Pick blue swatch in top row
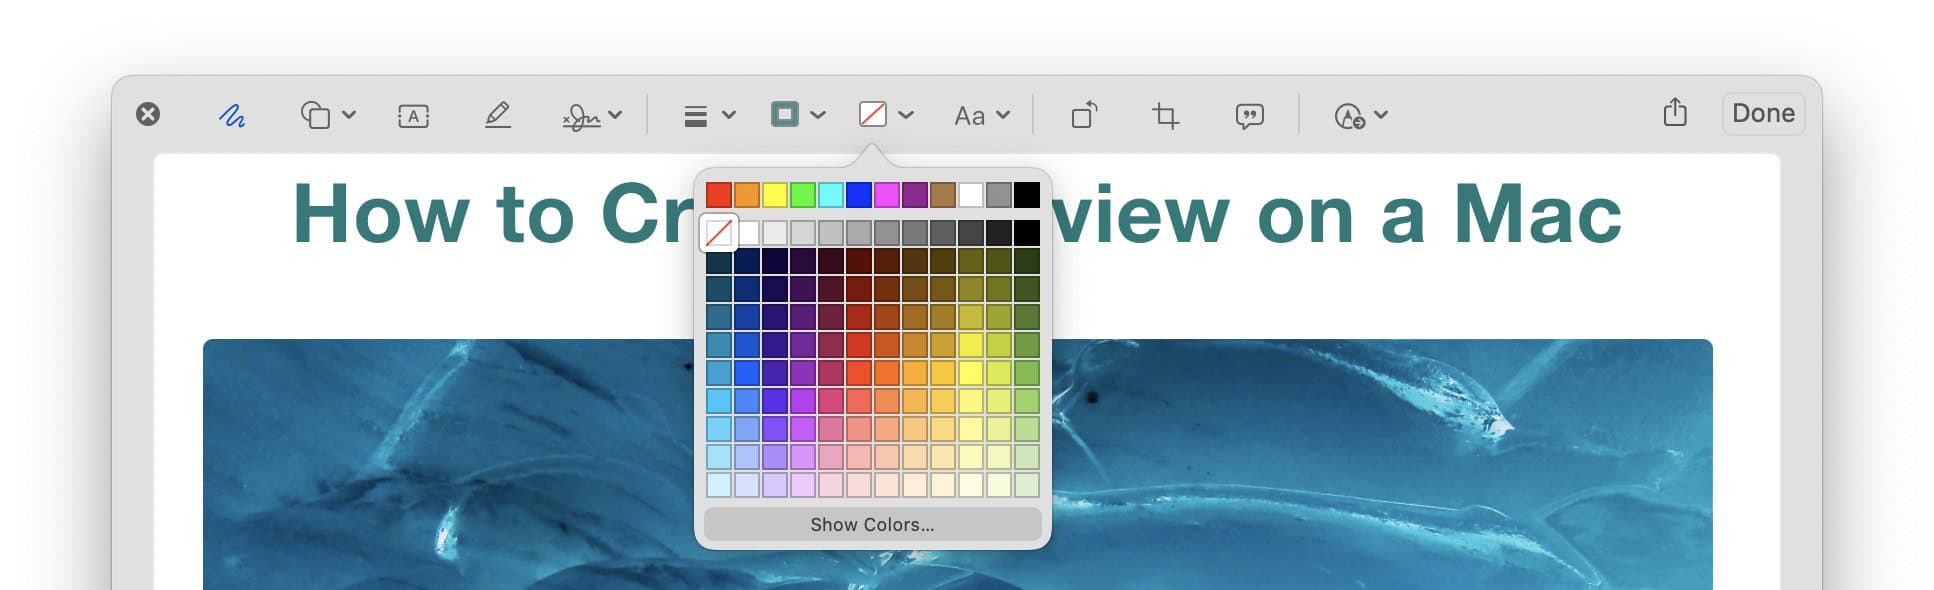Image resolution: width=1934 pixels, height=590 pixels. [859, 194]
